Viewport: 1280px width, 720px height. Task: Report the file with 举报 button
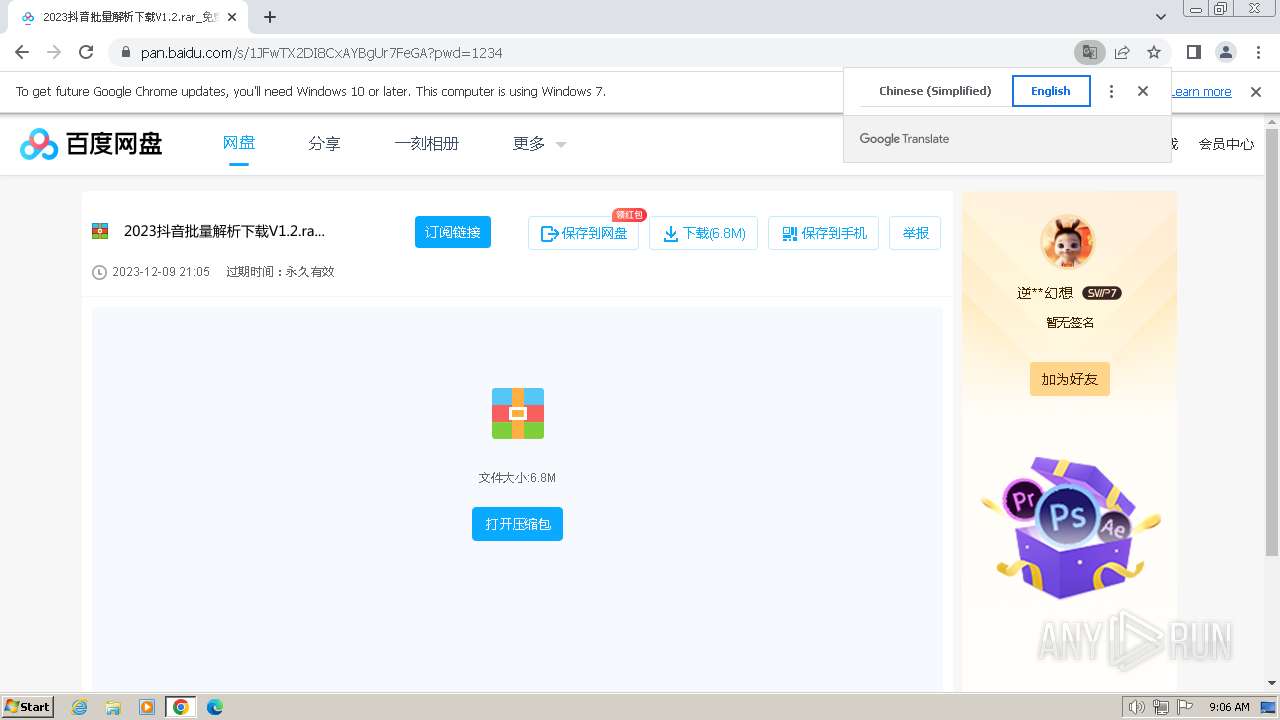915,233
